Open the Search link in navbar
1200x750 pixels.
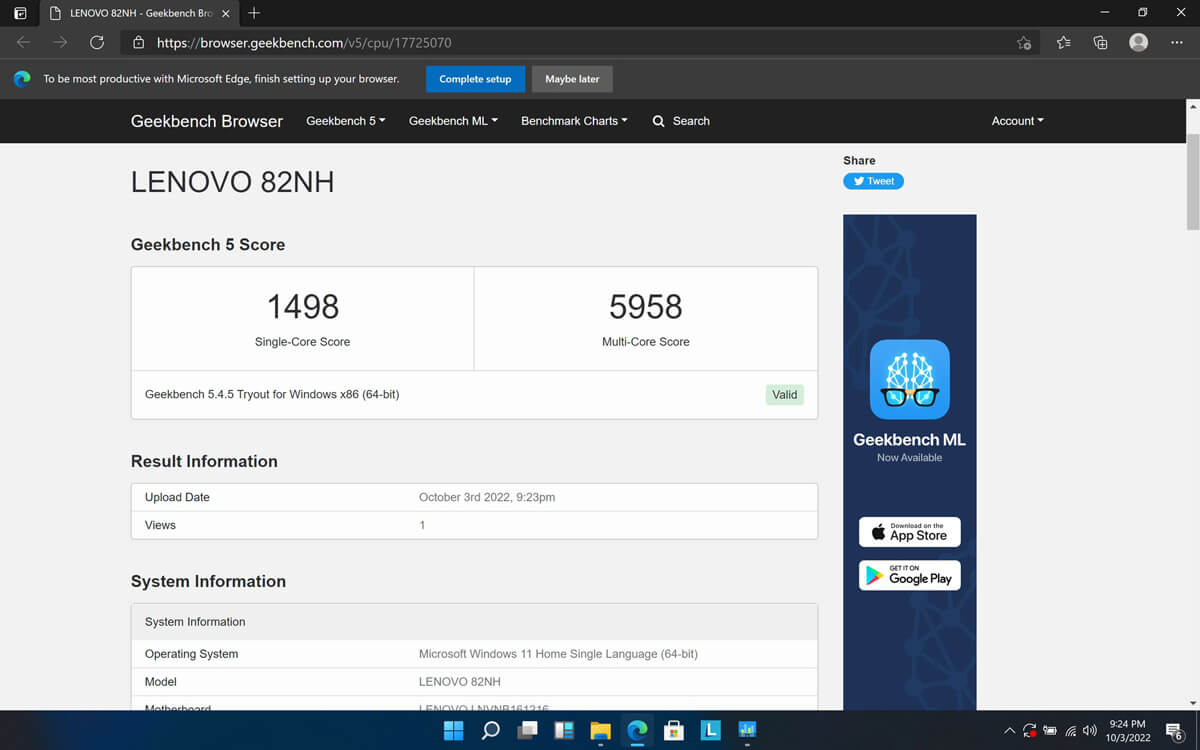[x=681, y=121]
